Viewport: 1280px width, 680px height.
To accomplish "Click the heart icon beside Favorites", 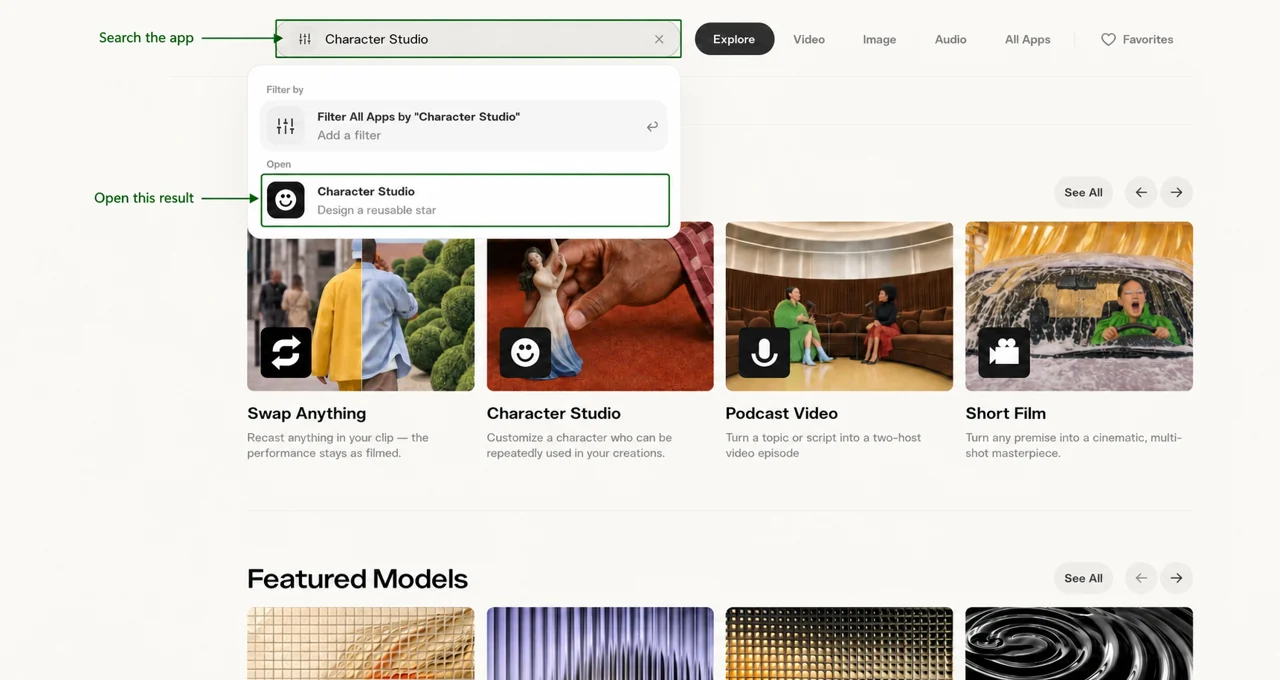I will [1108, 40].
